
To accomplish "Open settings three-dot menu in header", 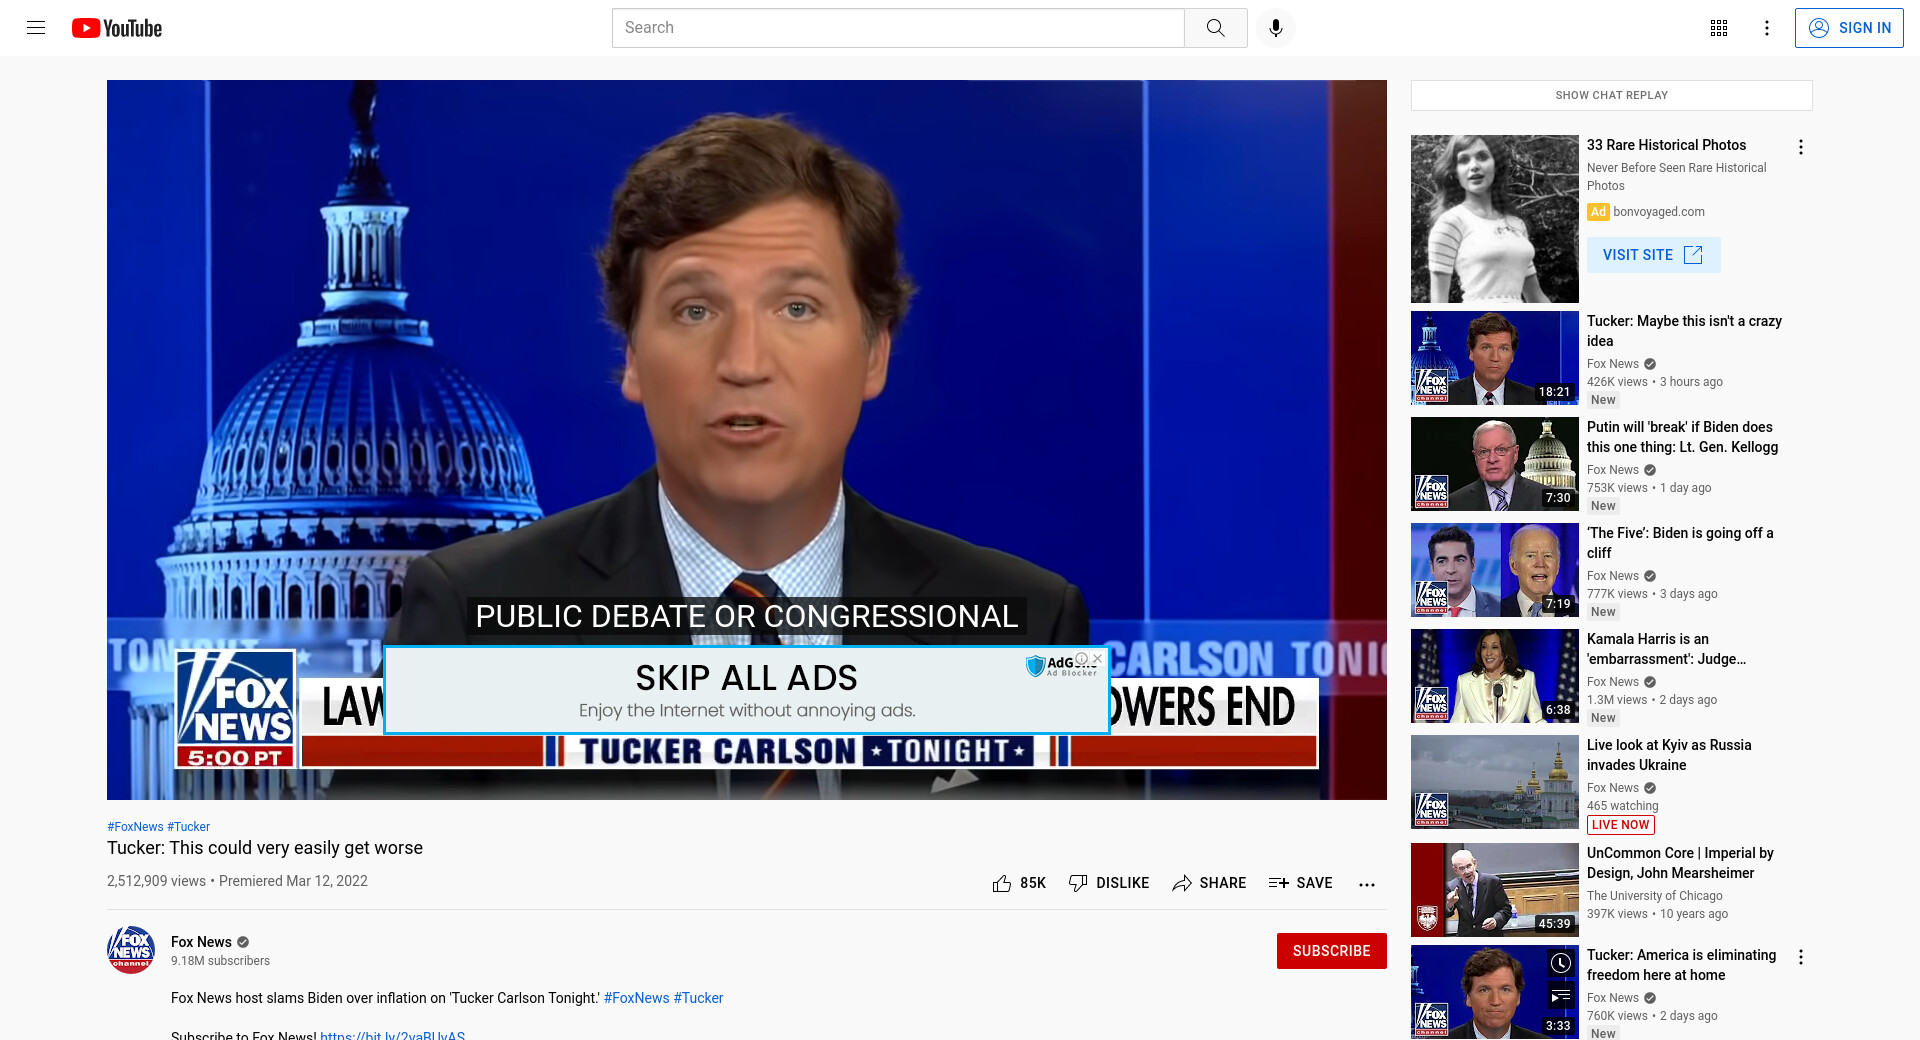I will click(x=1767, y=28).
